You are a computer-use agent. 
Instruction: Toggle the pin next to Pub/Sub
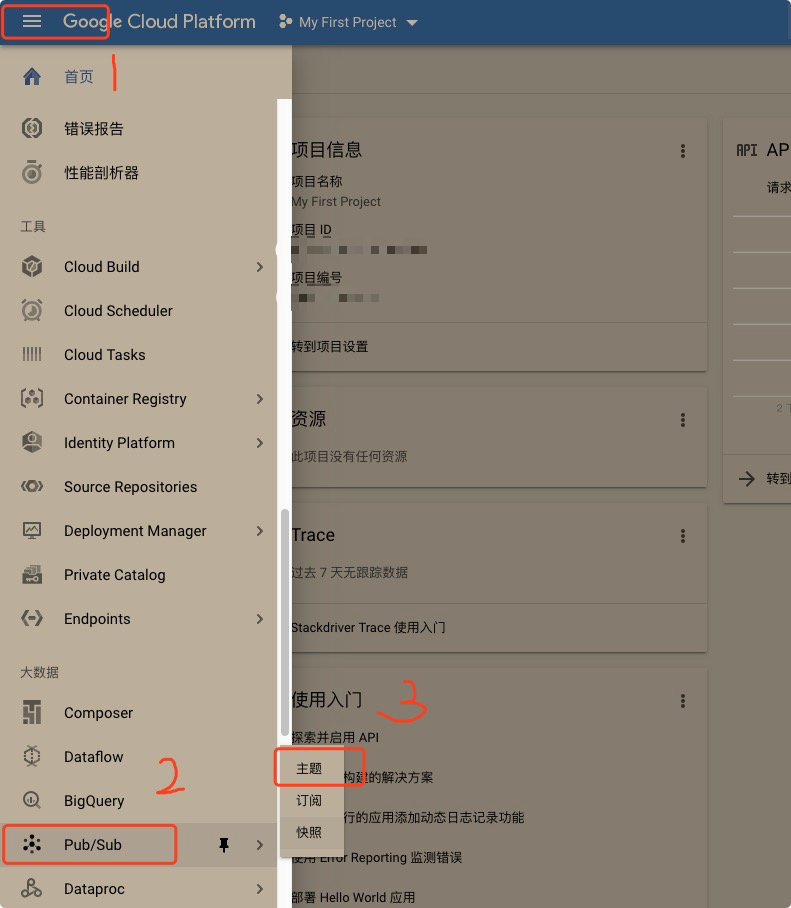(x=224, y=845)
